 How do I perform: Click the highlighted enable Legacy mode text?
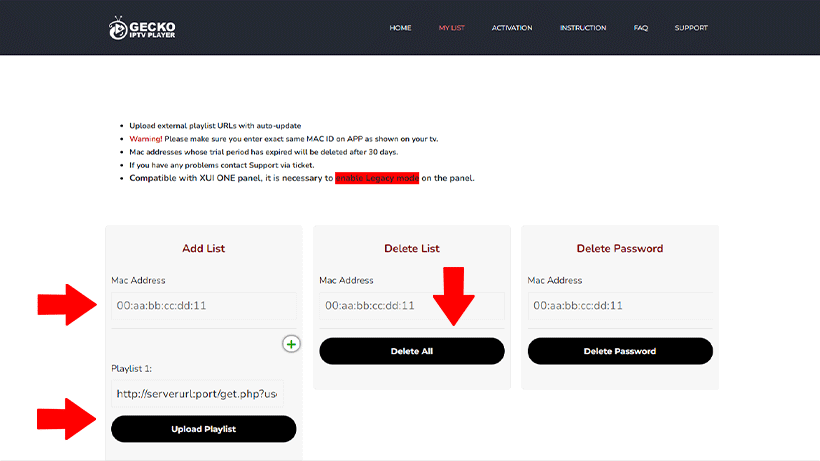[377, 178]
